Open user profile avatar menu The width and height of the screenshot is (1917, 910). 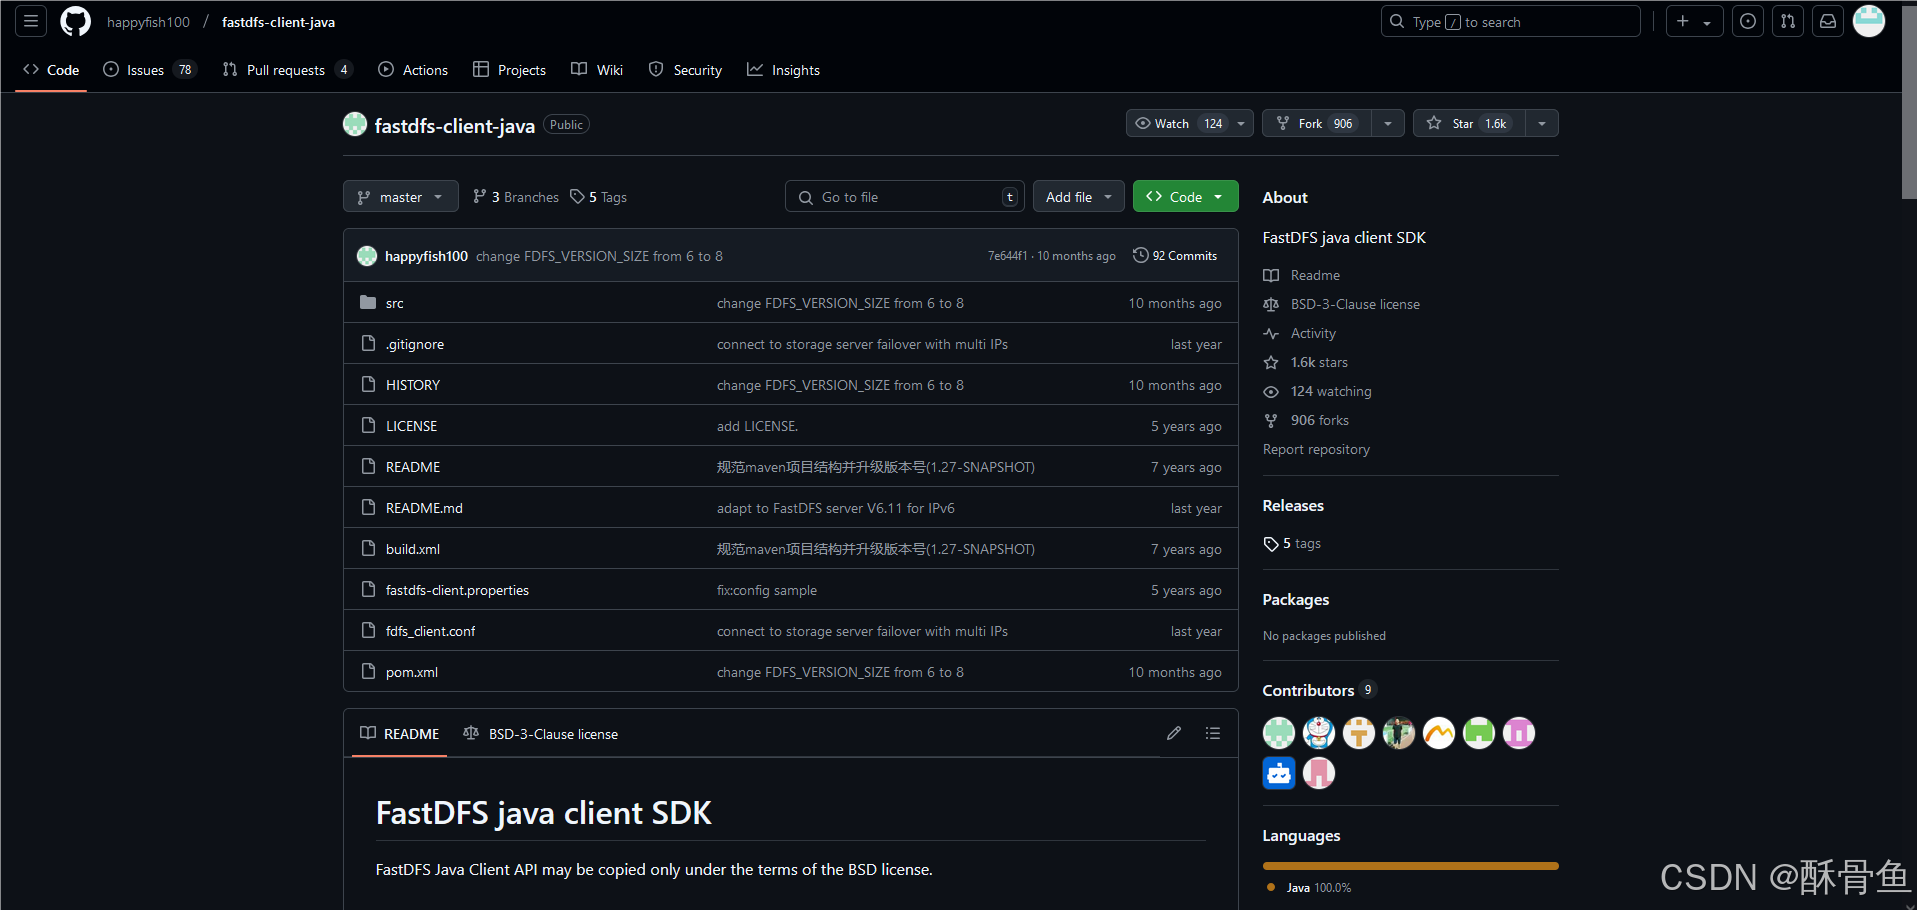[x=1869, y=21]
